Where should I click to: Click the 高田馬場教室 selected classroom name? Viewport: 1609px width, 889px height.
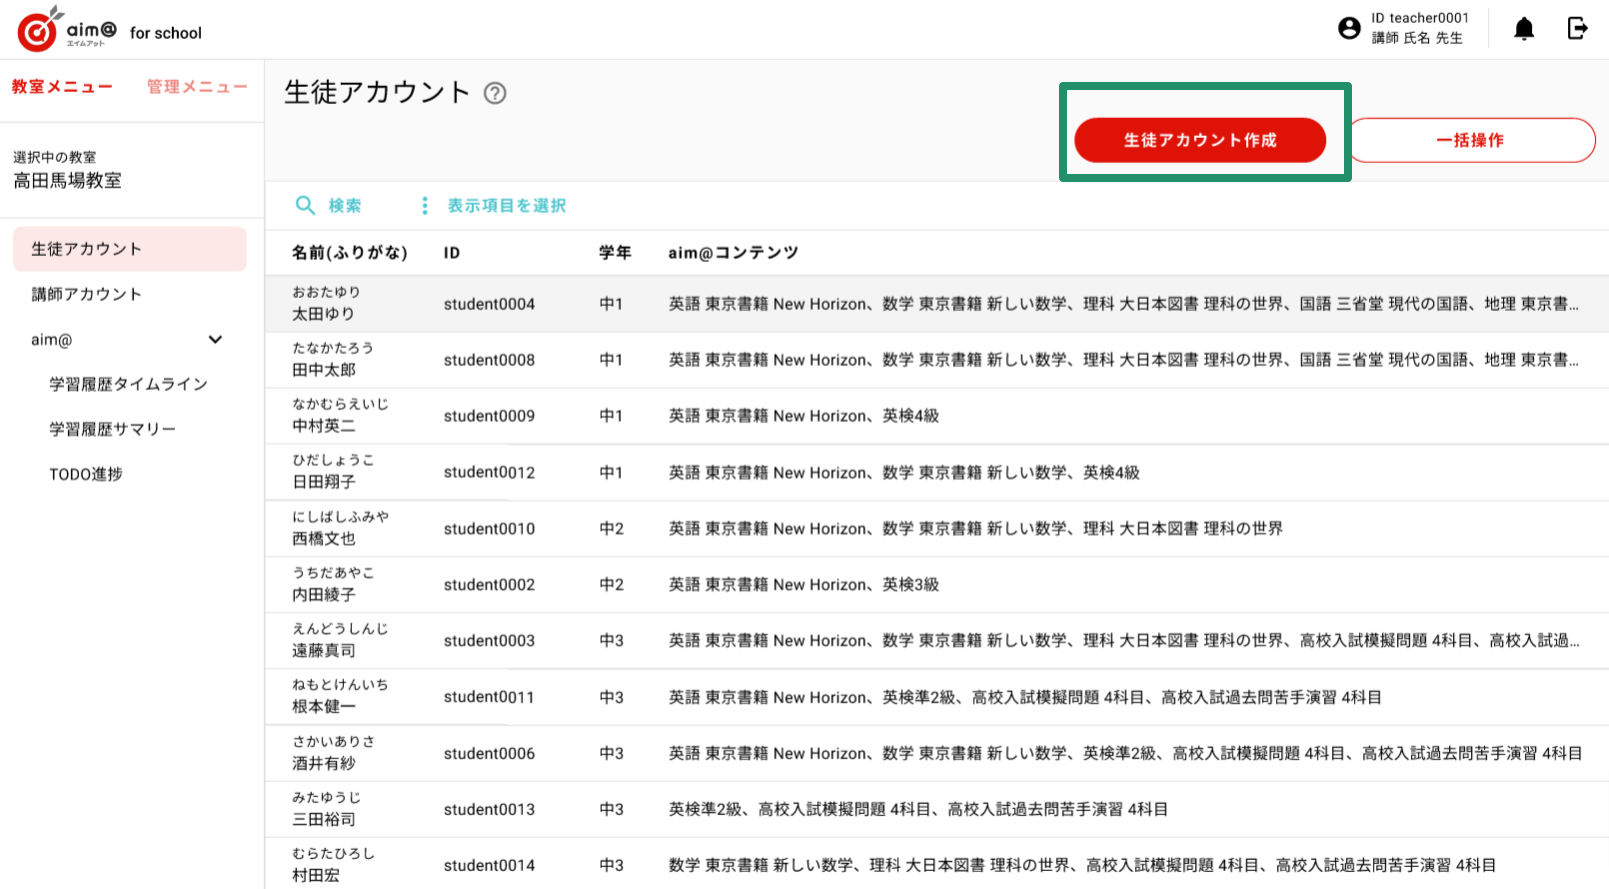pos(67,181)
